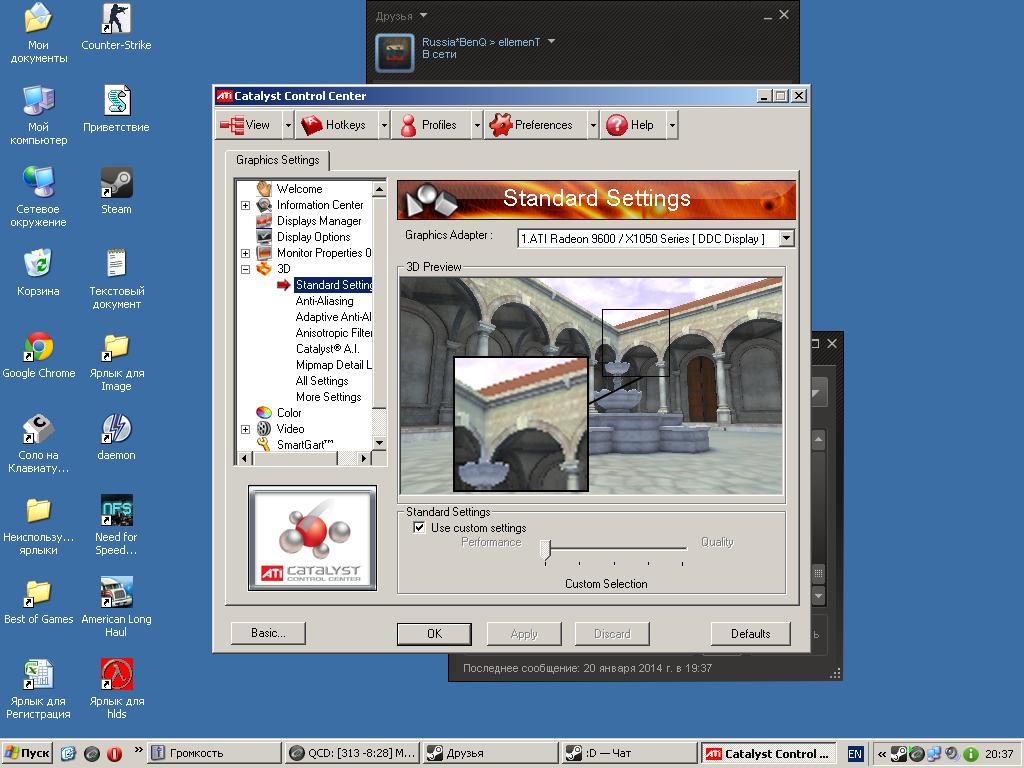Expand the Video tree node
This screenshot has width=1024, height=768.
coord(246,429)
